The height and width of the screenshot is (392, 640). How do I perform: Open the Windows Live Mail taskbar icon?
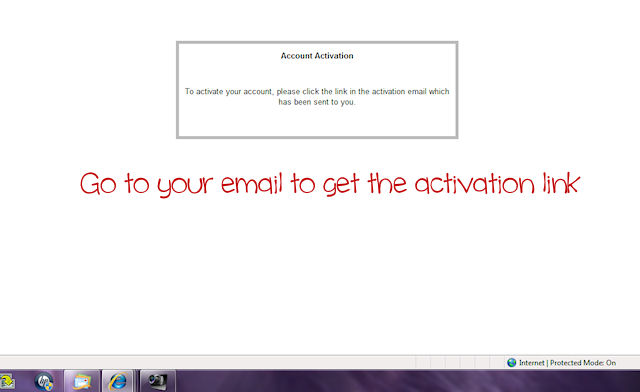(82, 381)
